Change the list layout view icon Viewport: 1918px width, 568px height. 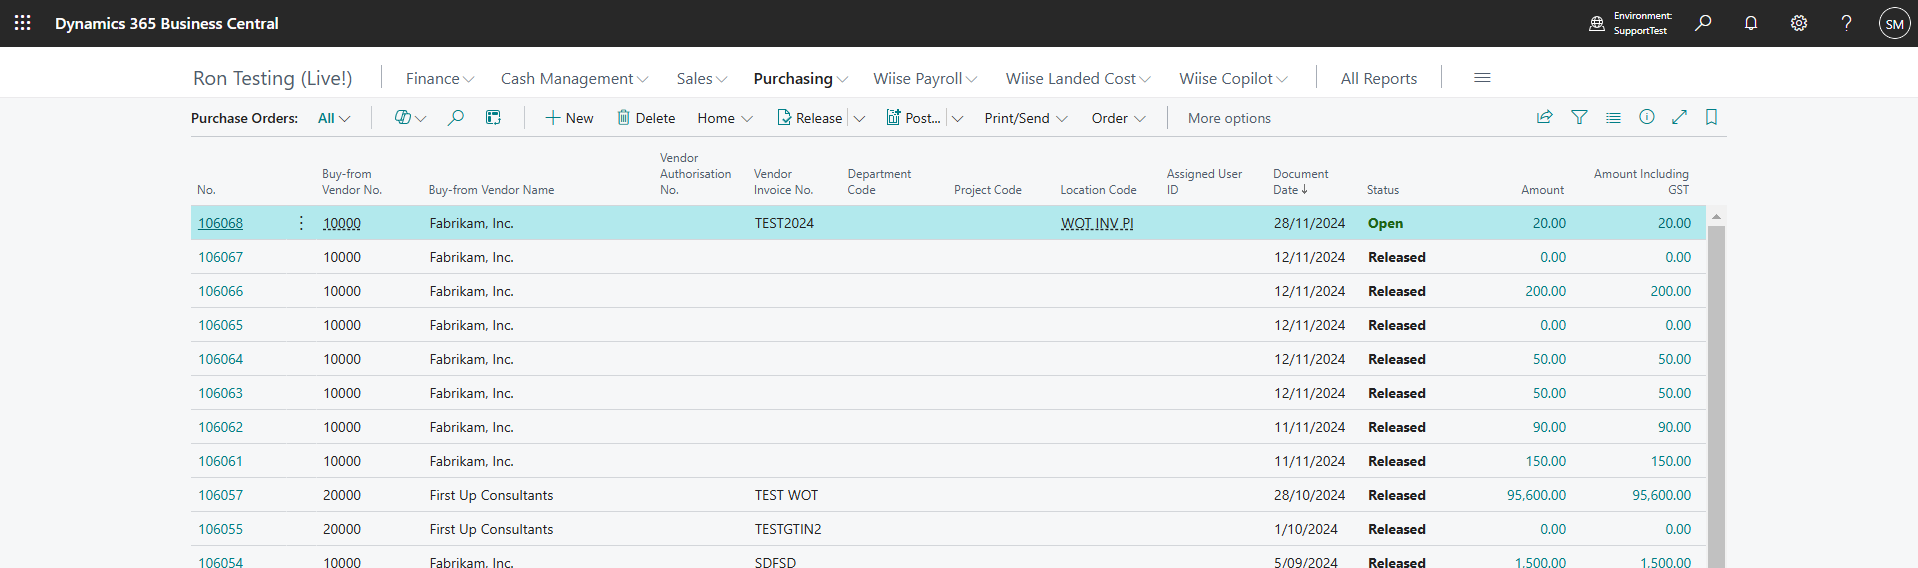tap(1613, 117)
